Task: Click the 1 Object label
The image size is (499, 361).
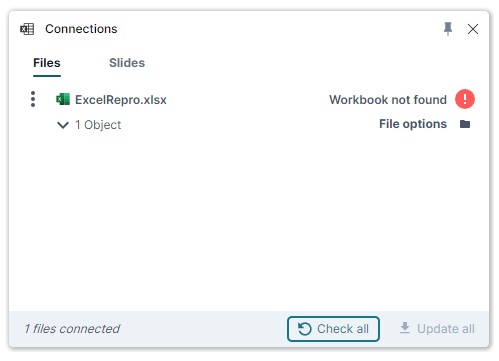Action: tap(98, 125)
